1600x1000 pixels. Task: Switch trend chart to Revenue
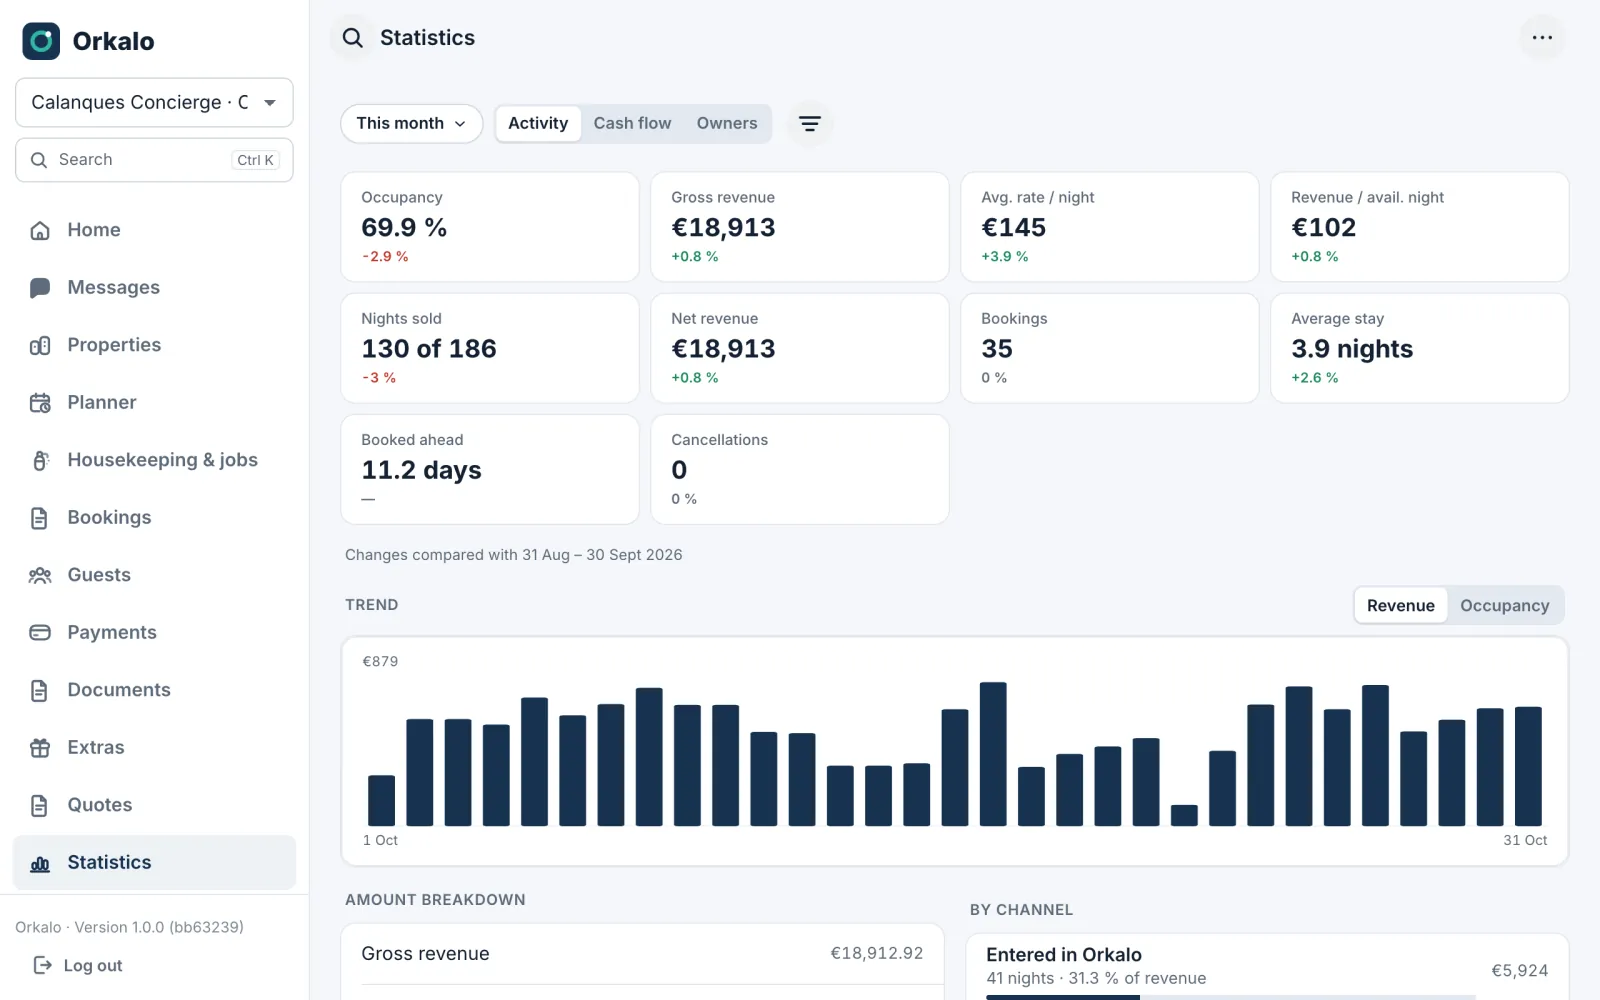(1400, 606)
